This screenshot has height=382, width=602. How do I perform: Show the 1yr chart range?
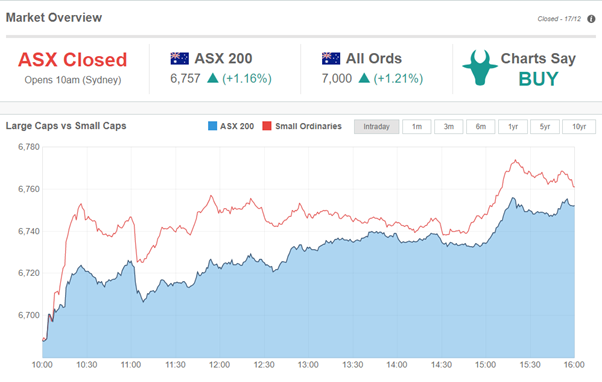point(513,127)
